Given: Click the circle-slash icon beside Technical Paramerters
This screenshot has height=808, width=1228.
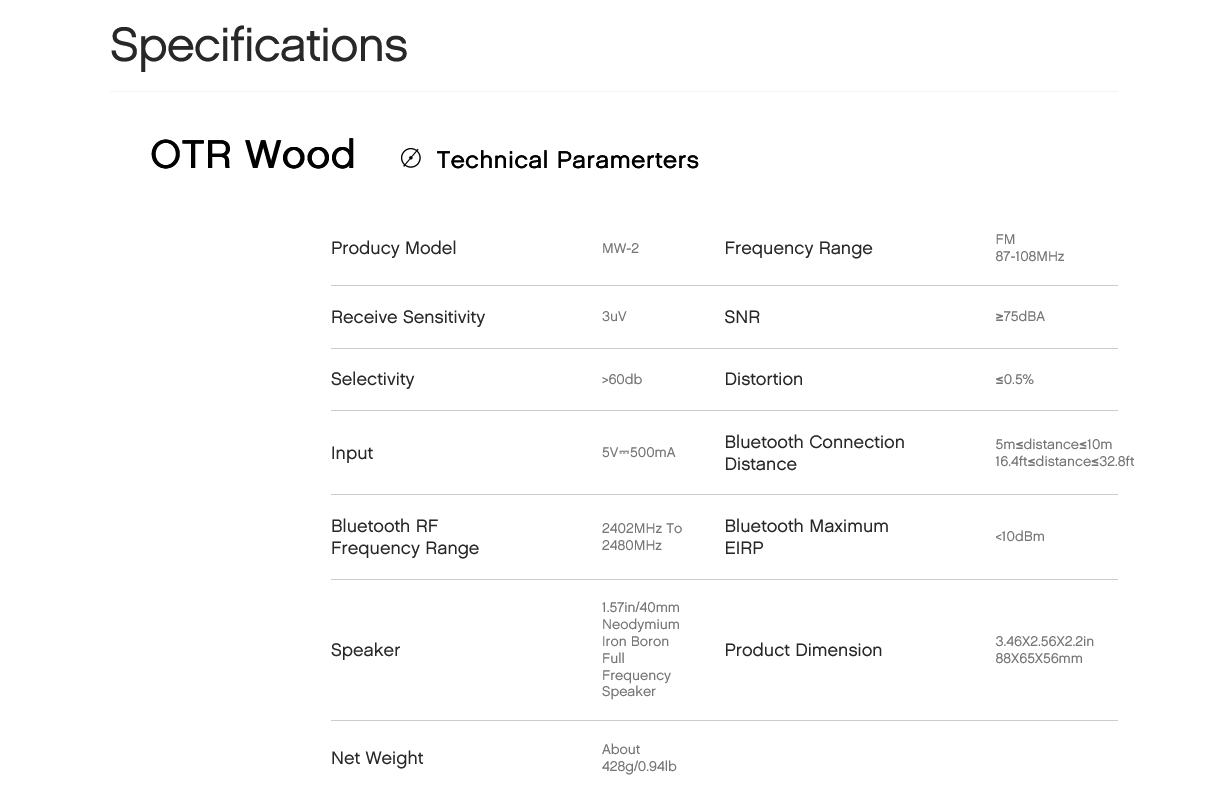Looking at the screenshot, I should pos(410,158).
